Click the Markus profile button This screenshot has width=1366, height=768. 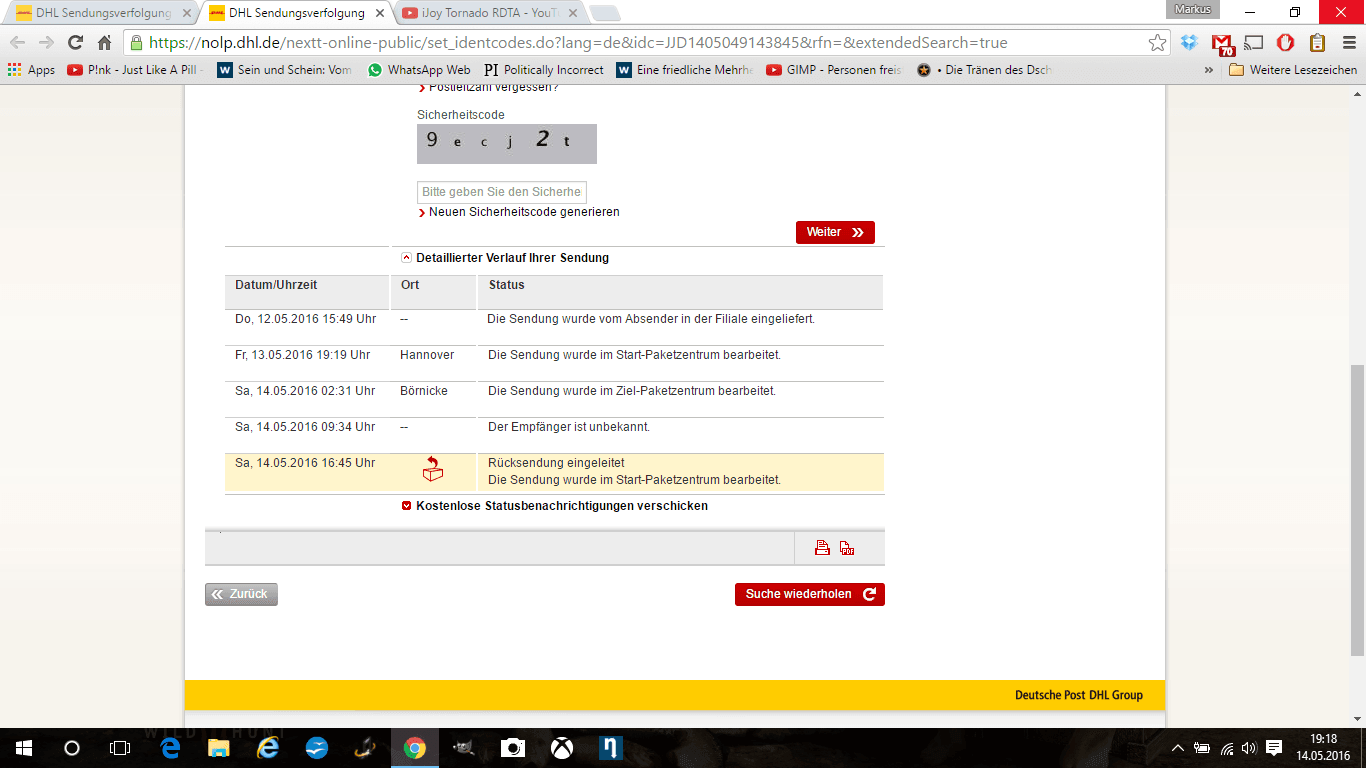1193,9
